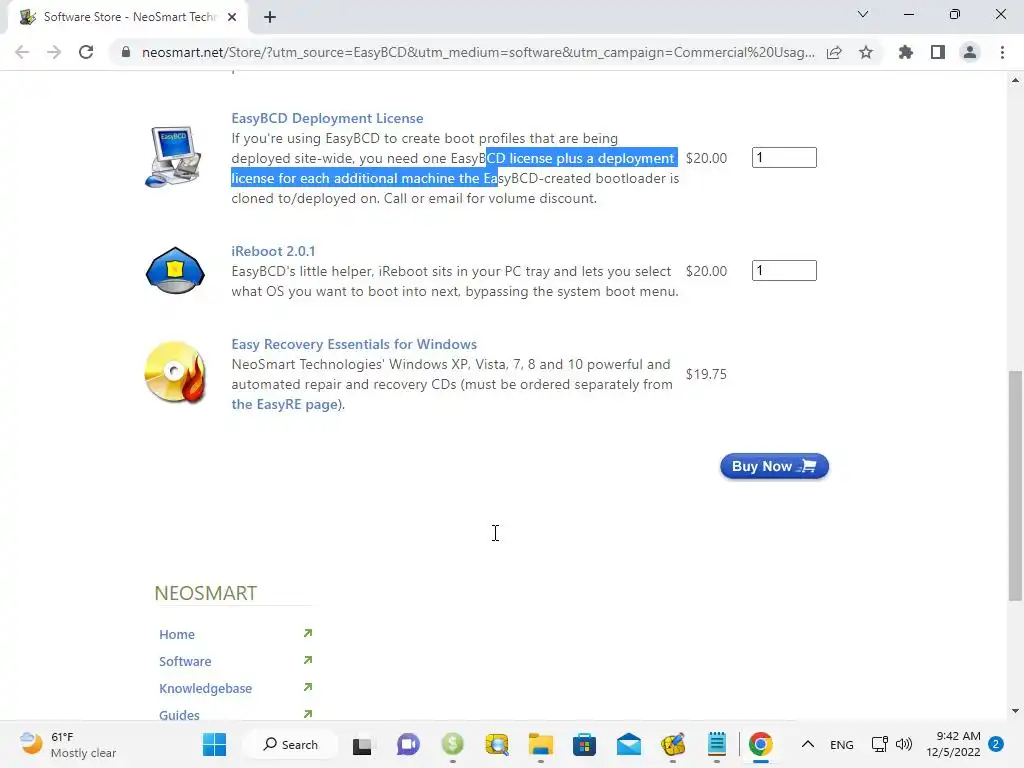Image resolution: width=1024 pixels, height=768 pixels.
Task: Toggle the Chrome side panel icon
Action: (938, 52)
